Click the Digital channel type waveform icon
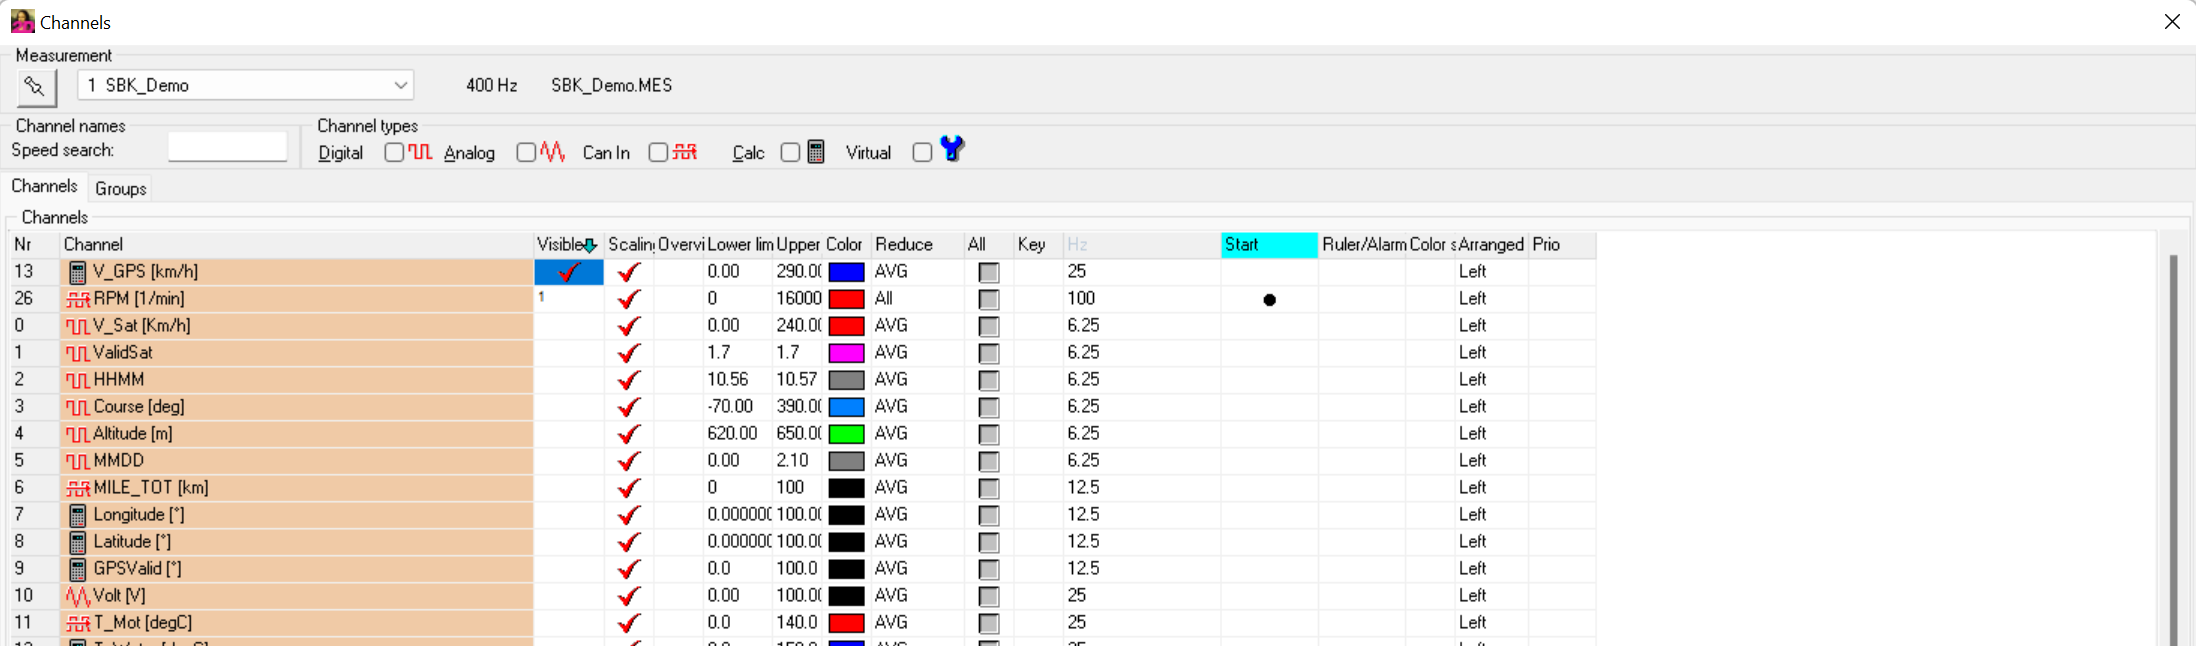The width and height of the screenshot is (2196, 646). click(x=420, y=152)
